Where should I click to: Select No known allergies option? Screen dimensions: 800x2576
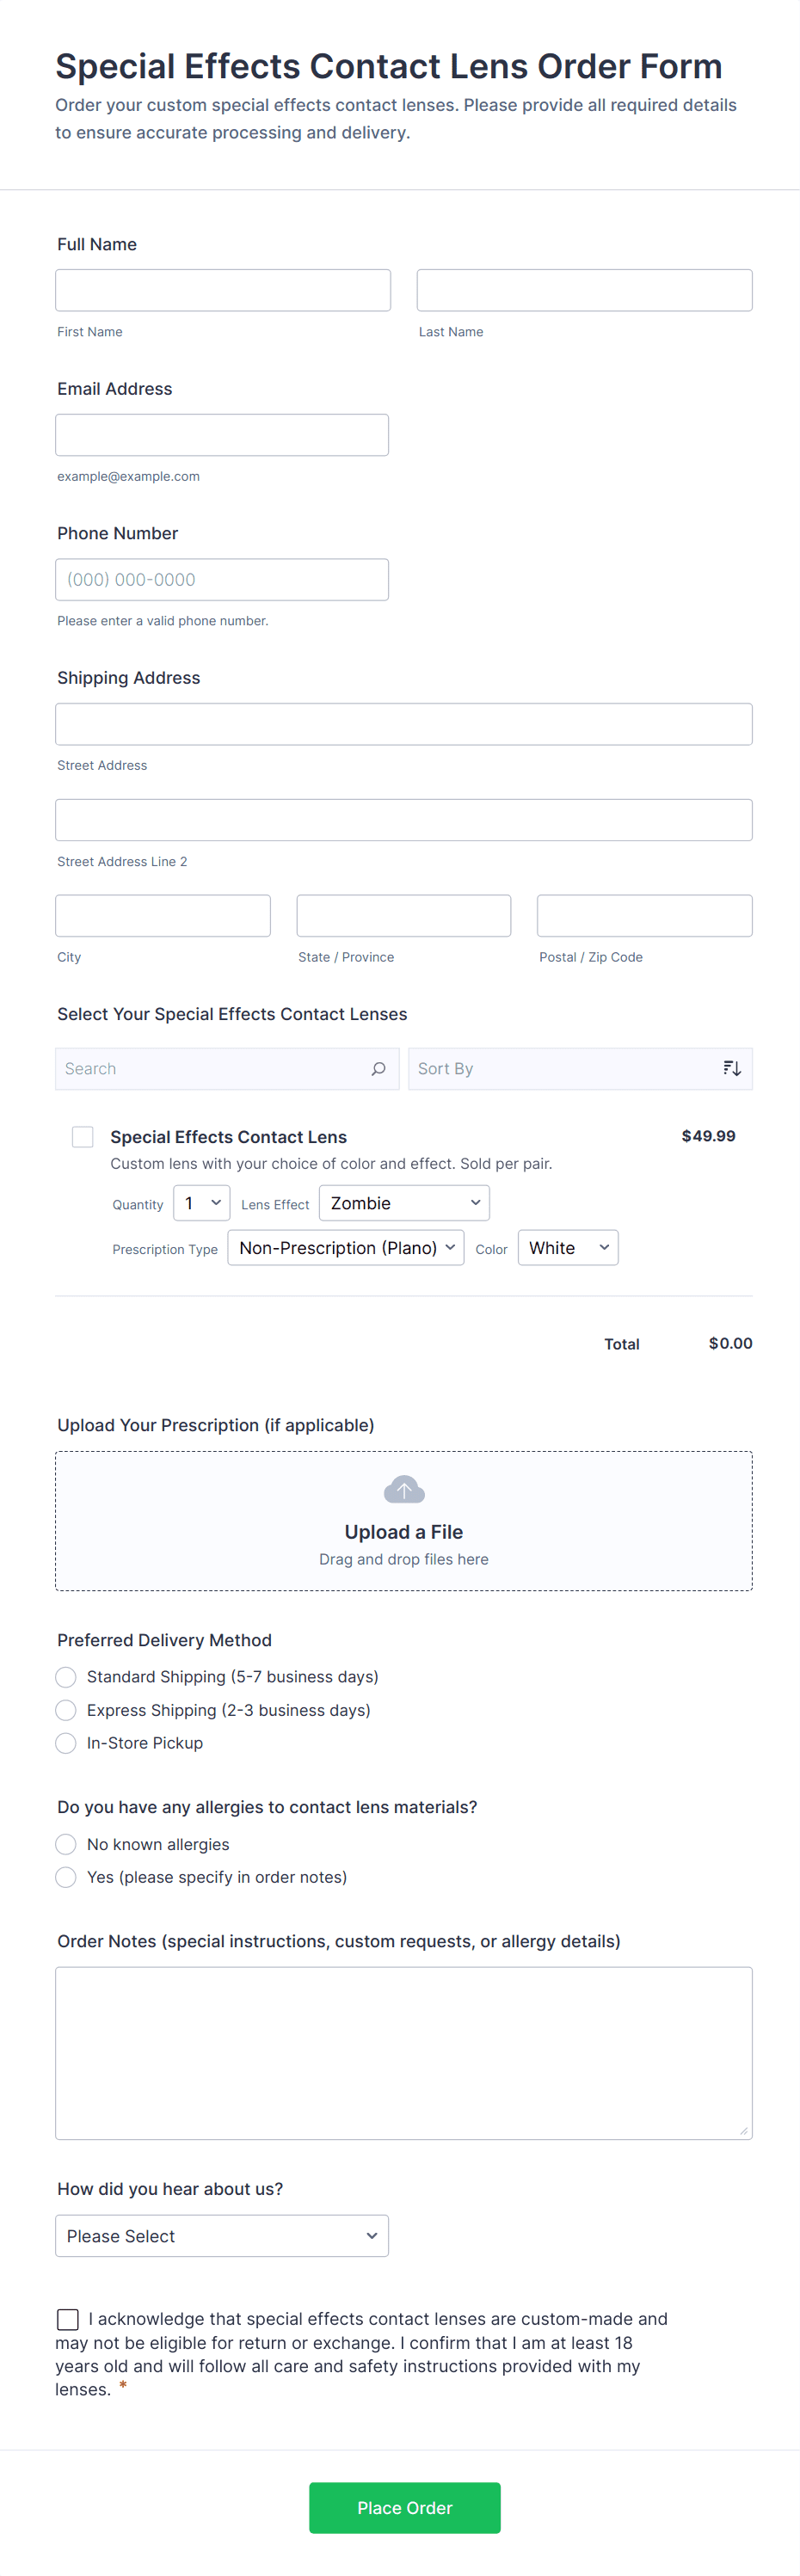(x=66, y=1844)
